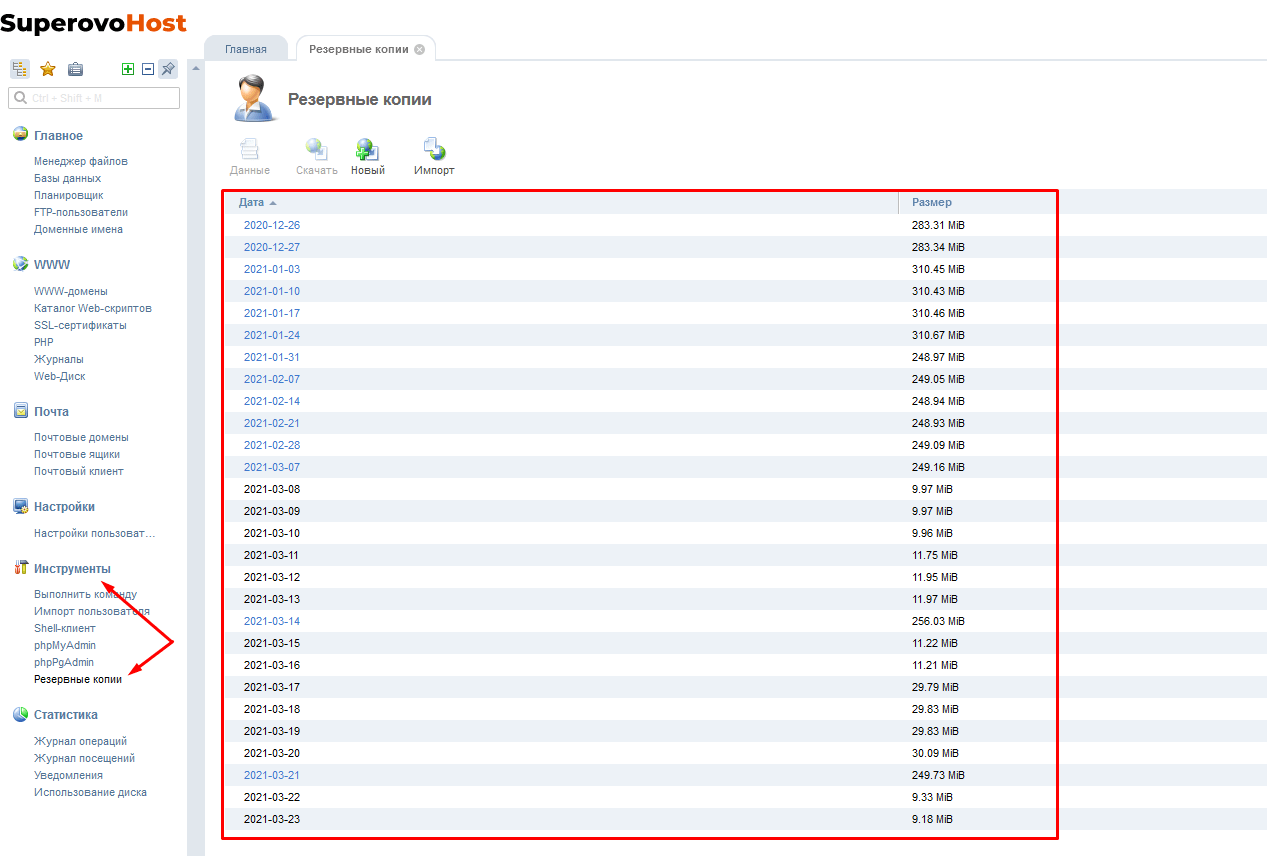Select the Резервные копии tab
Image resolution: width=1267 pixels, height=856 pixels.
point(359,49)
